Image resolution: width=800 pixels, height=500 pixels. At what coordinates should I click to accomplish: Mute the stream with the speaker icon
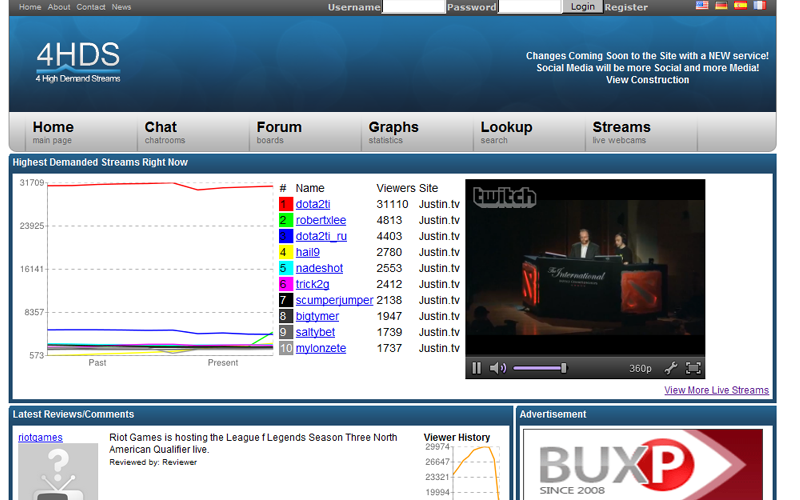point(498,368)
